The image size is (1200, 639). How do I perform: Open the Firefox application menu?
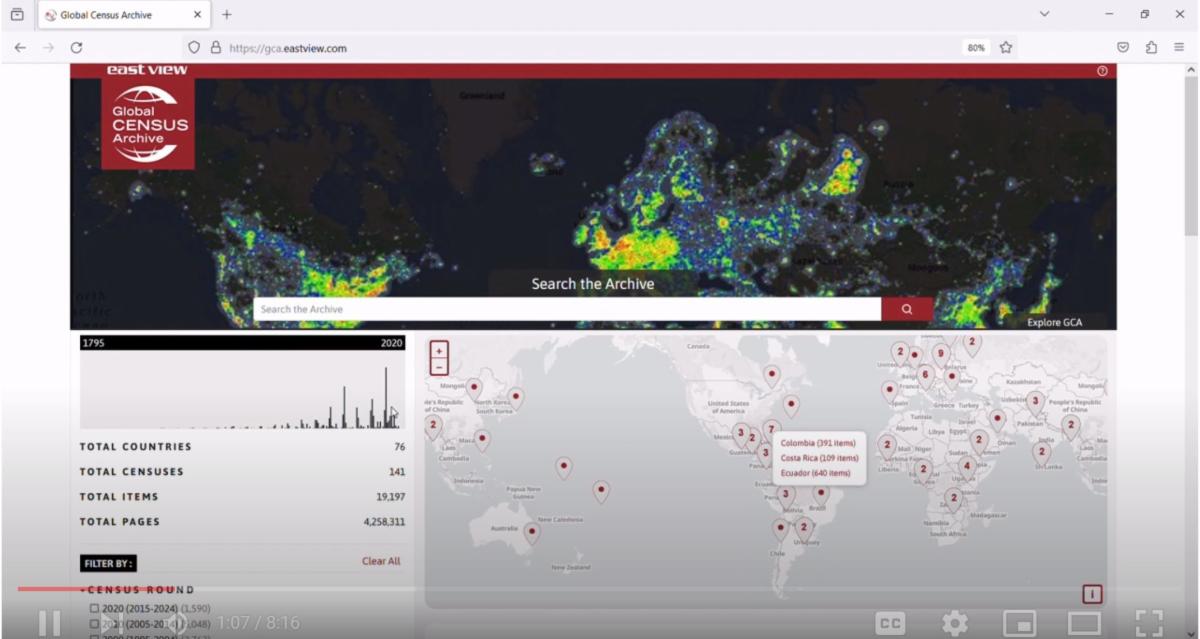(x=1179, y=47)
